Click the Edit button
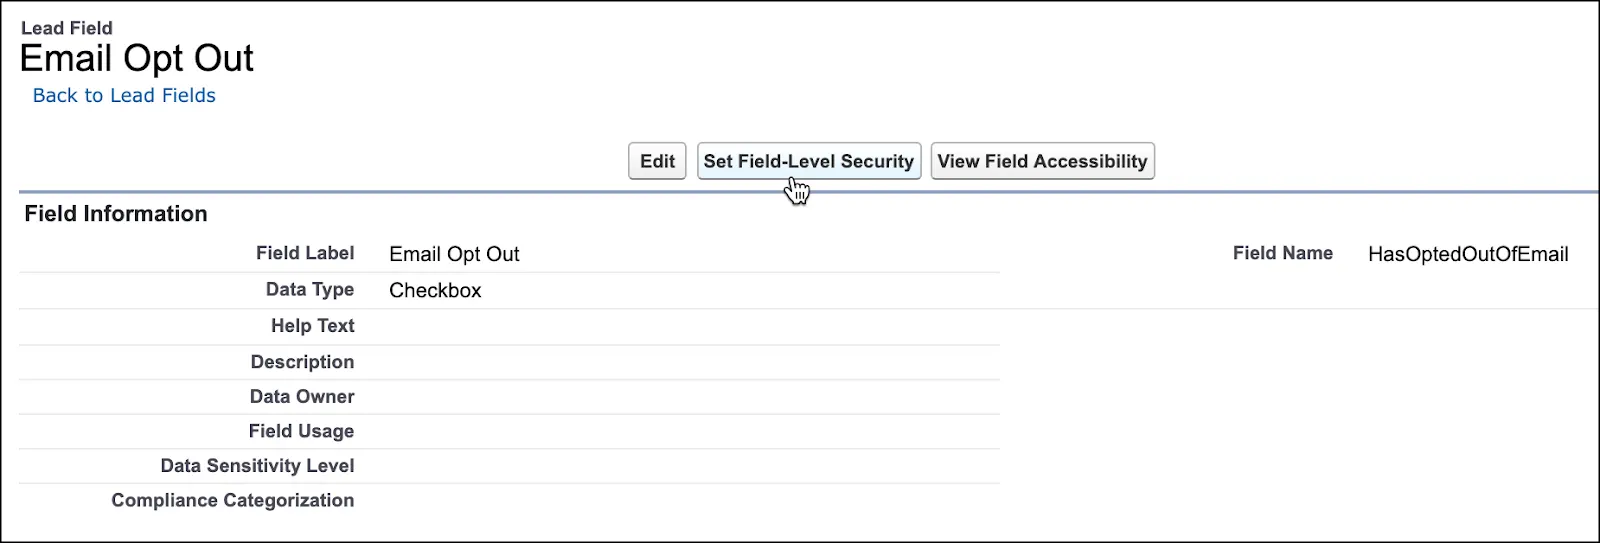 657,161
